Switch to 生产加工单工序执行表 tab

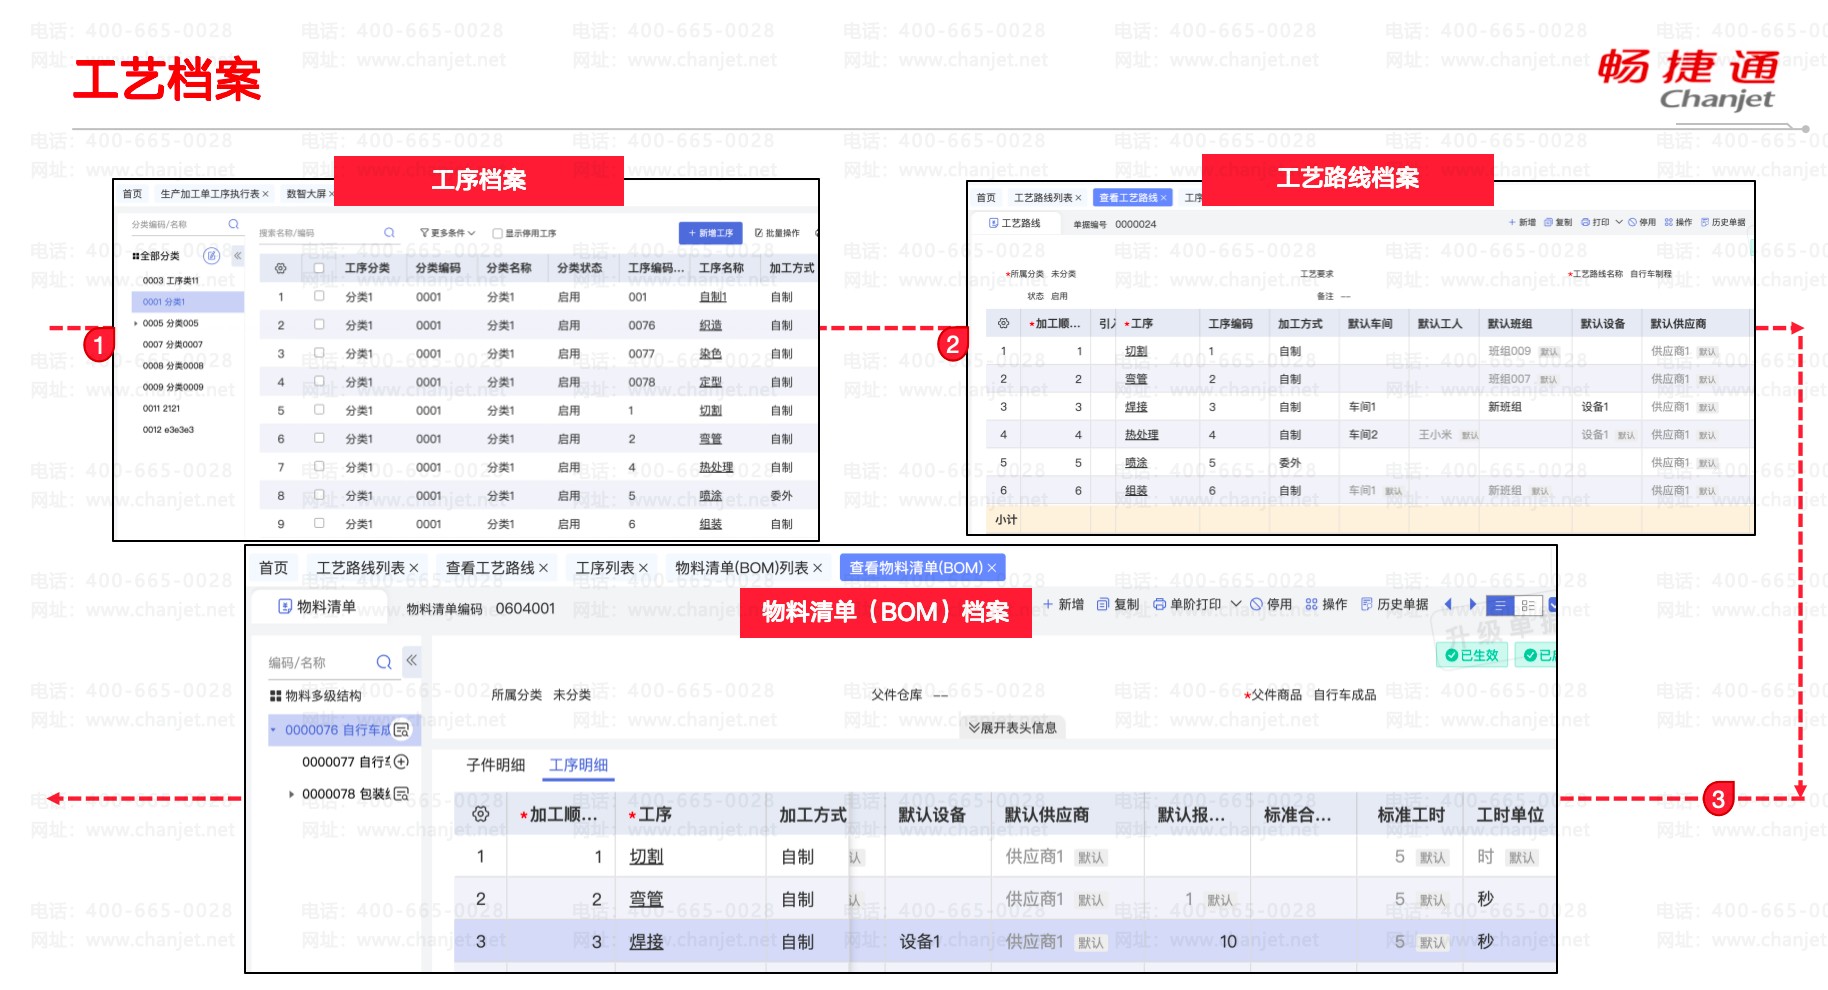tap(214, 194)
